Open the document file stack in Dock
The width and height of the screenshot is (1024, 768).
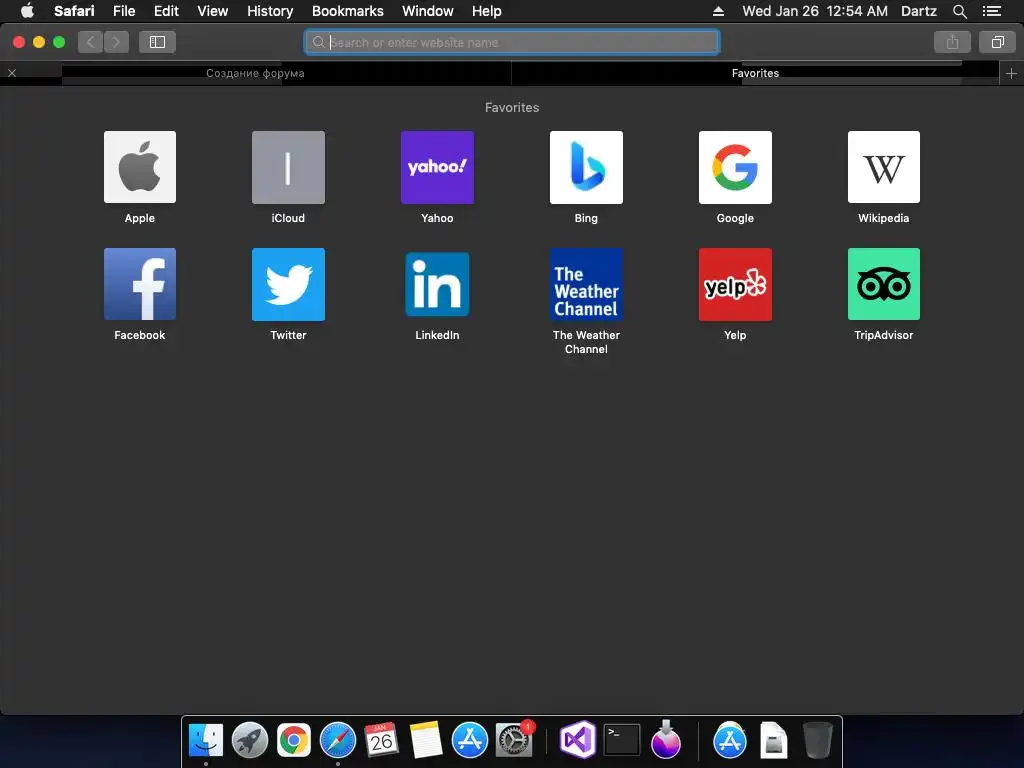coord(773,741)
